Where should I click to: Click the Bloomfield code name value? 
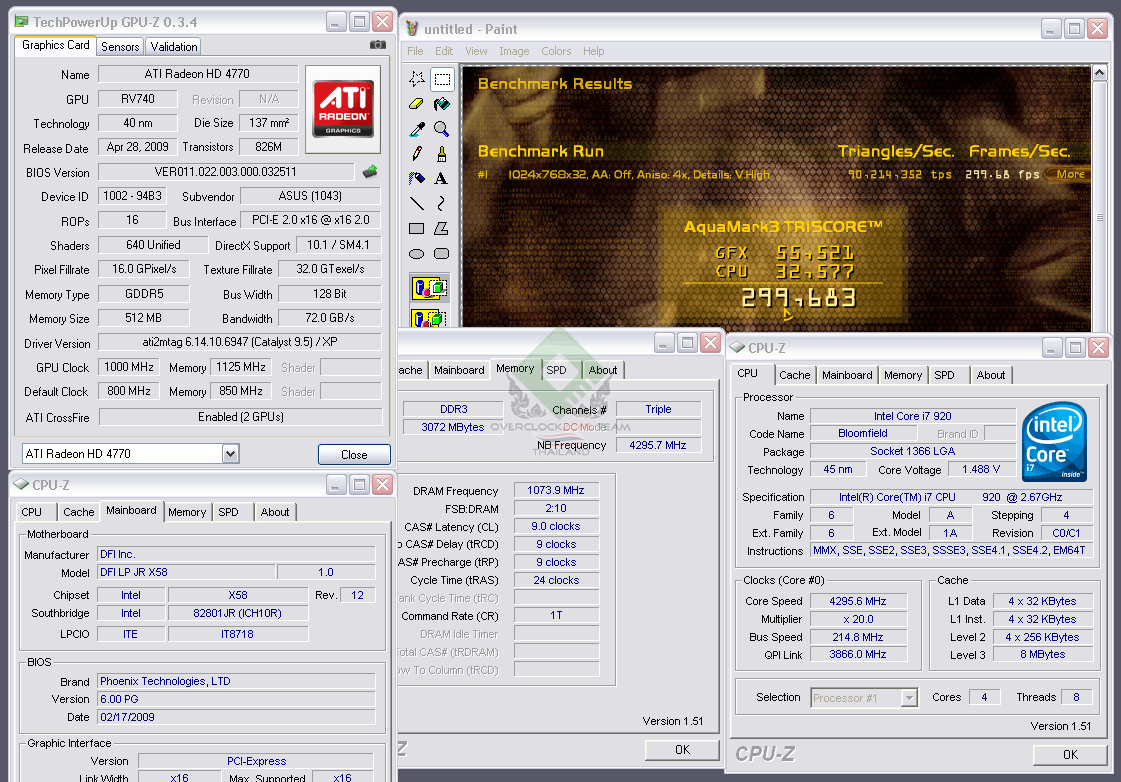pyautogui.click(x=863, y=433)
